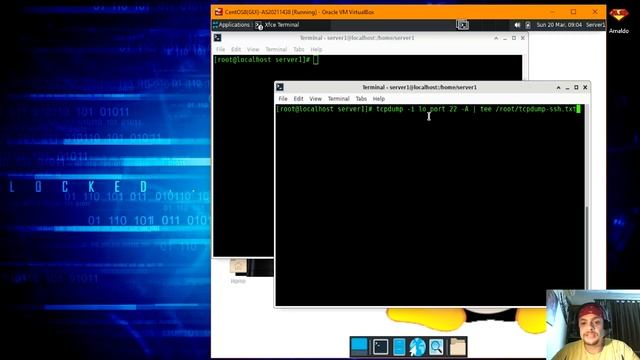
Task: Open Terminal menu in the background terminal
Action: pyautogui.click(x=276, y=49)
